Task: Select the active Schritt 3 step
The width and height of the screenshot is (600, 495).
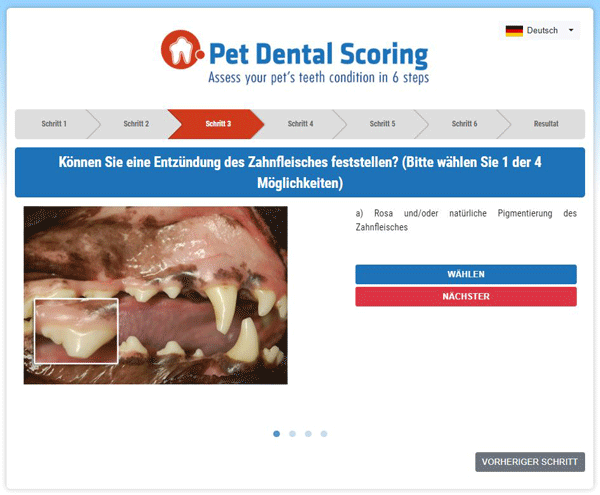Action: (x=218, y=124)
